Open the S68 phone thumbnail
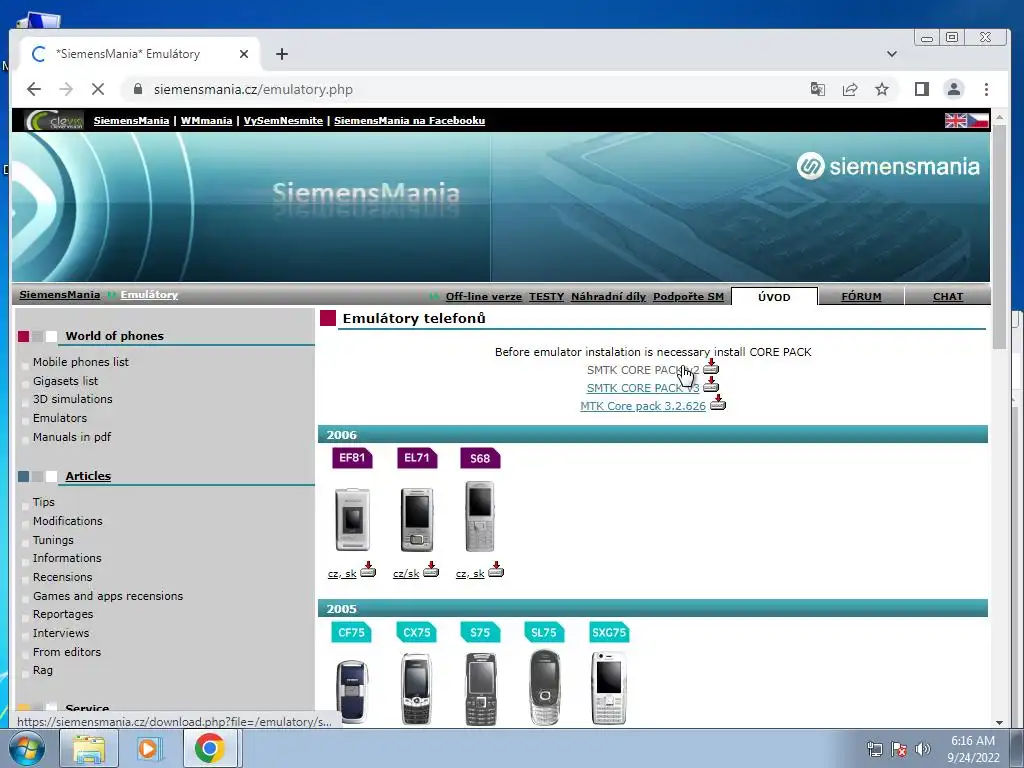 (x=480, y=517)
